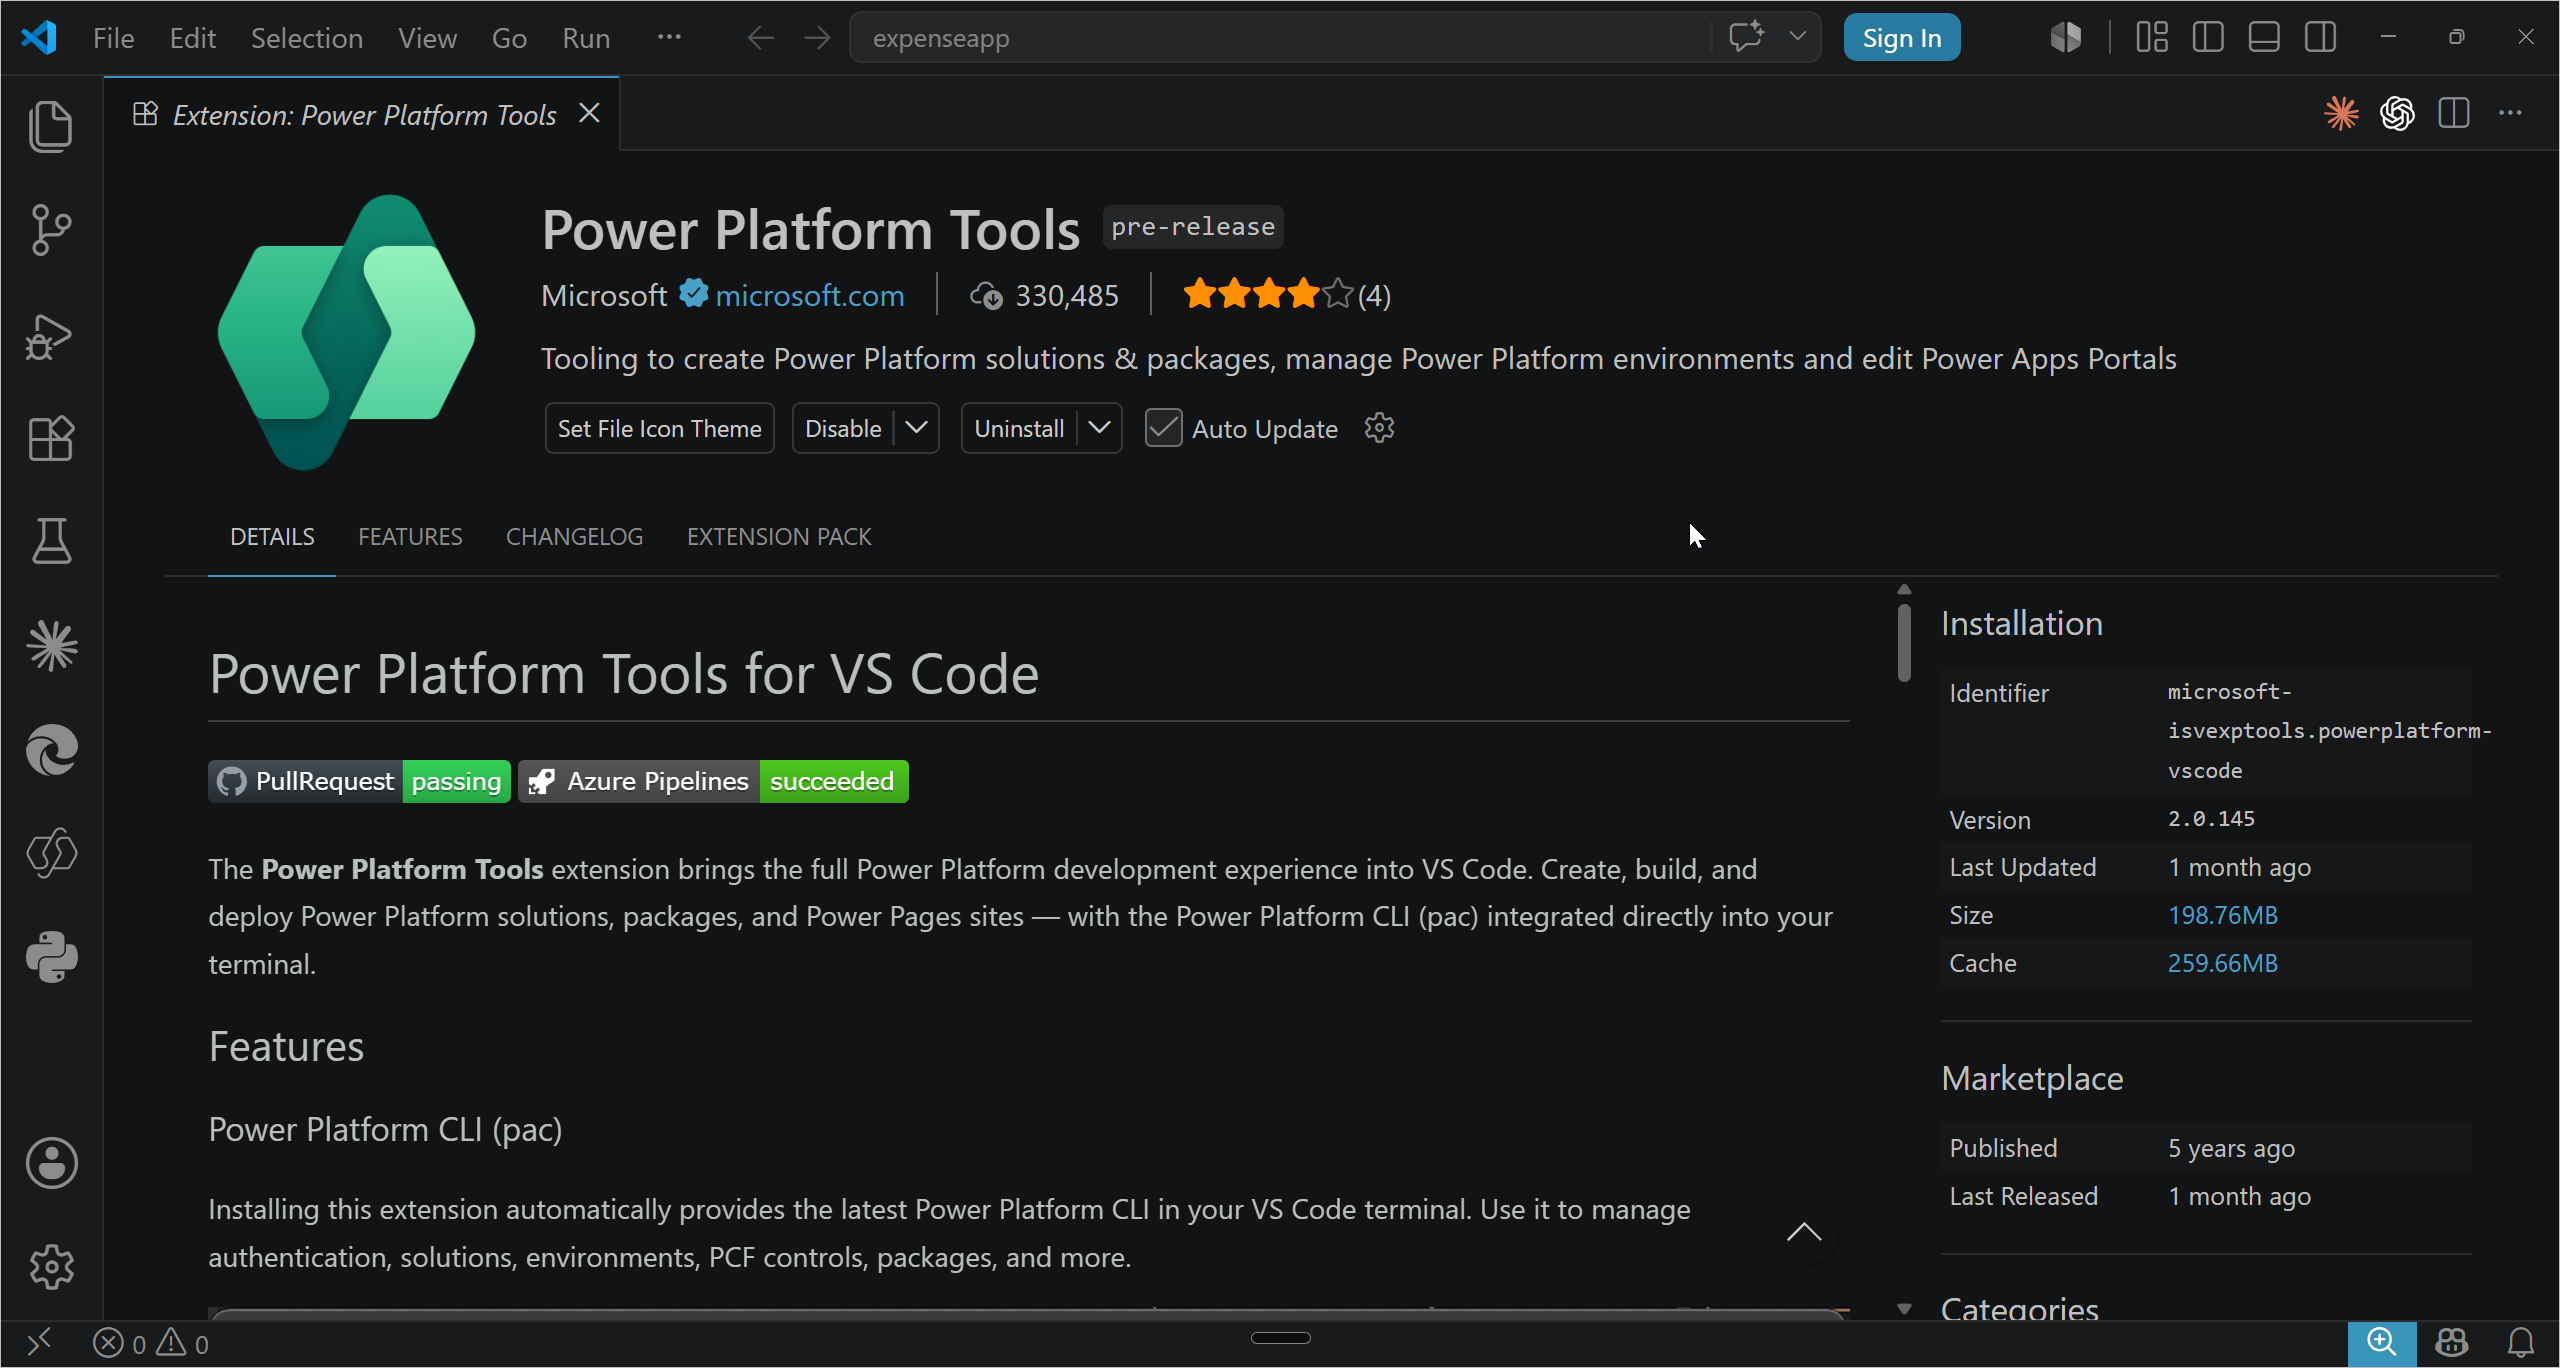The image size is (2560, 1368).
Task: Select the DETAILS tab
Action: (272, 537)
